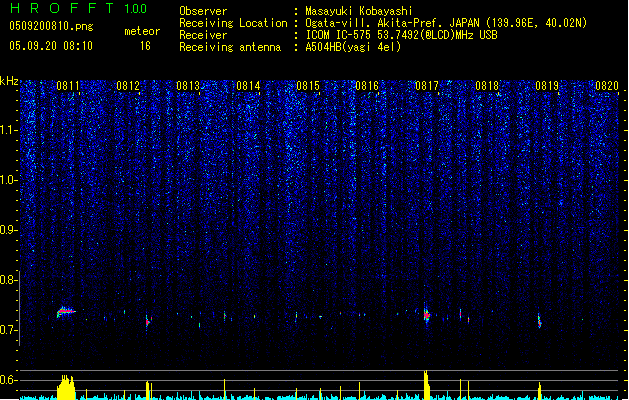629x400 pixels.
Task: Click the meteor echo just before 0819
Action: [x=540, y=321]
